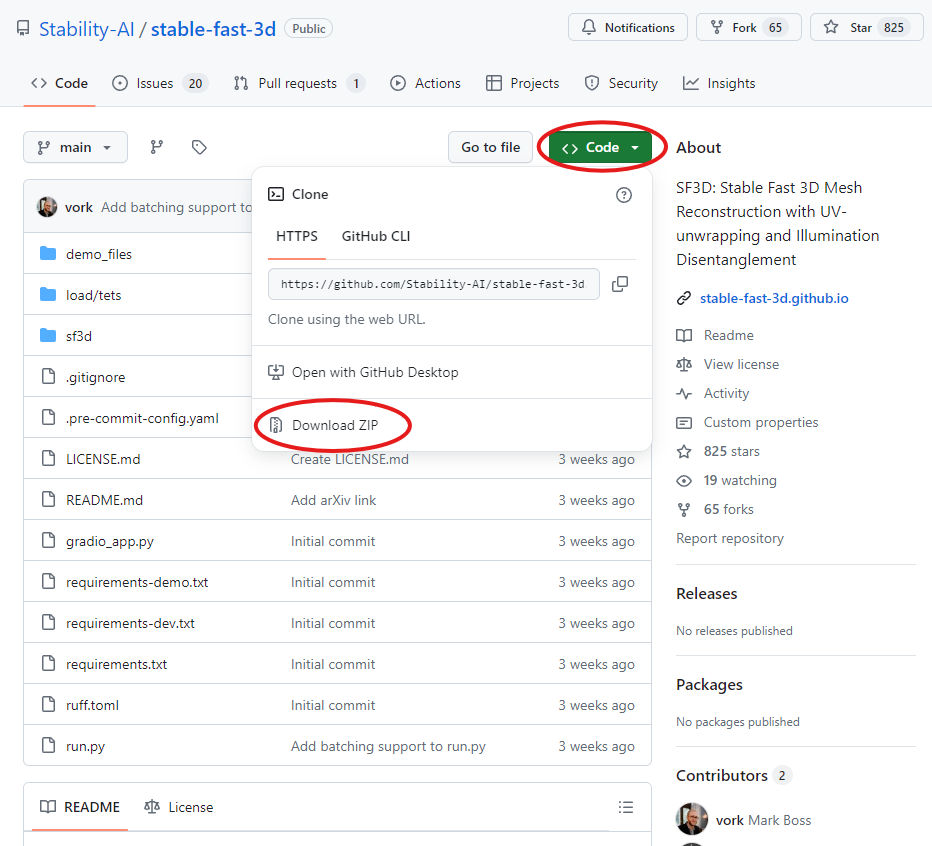Select the Code repository tab

[x=59, y=83]
